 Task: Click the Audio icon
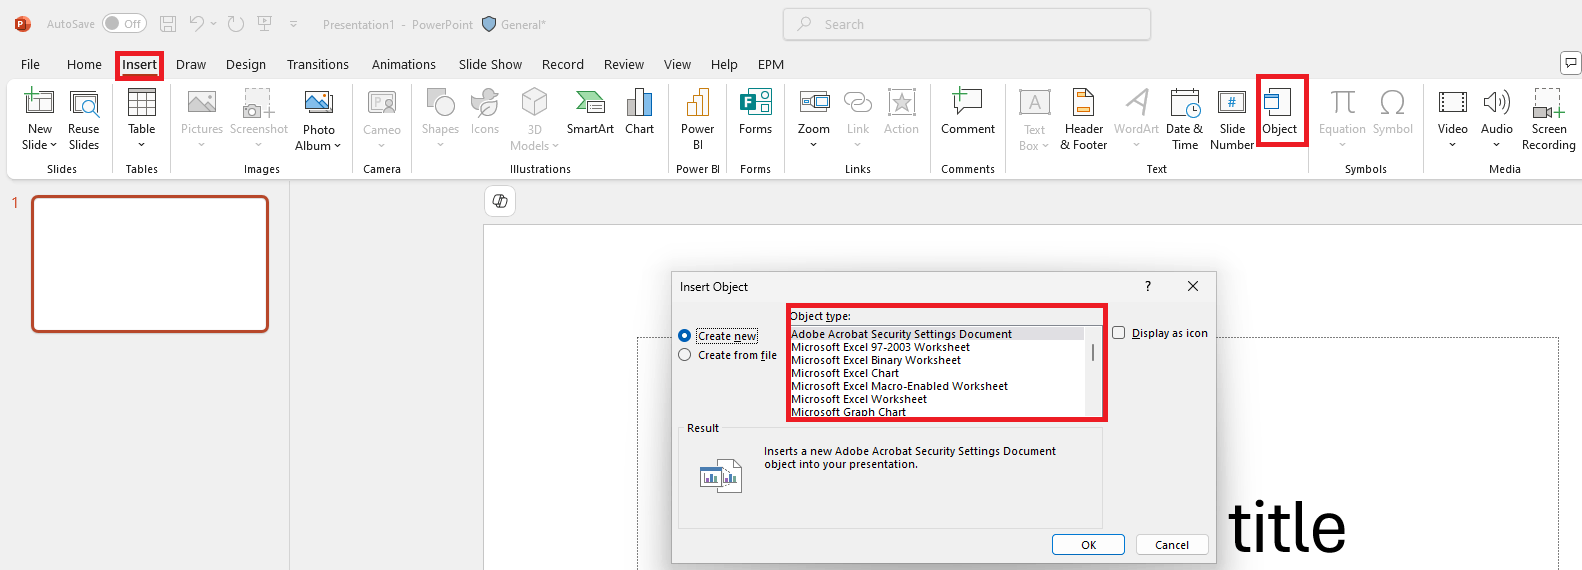(x=1496, y=102)
